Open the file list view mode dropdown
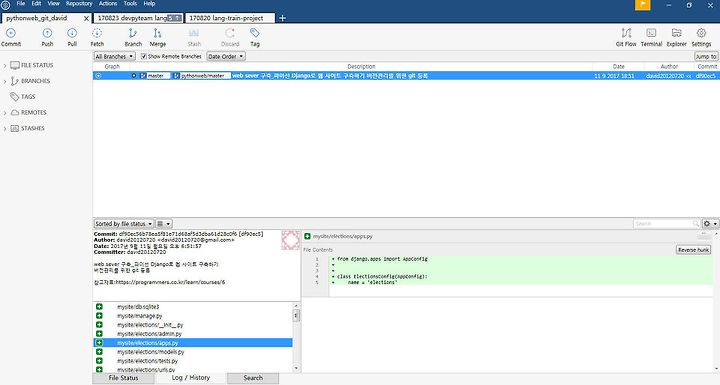720x385 pixels. coord(164,224)
